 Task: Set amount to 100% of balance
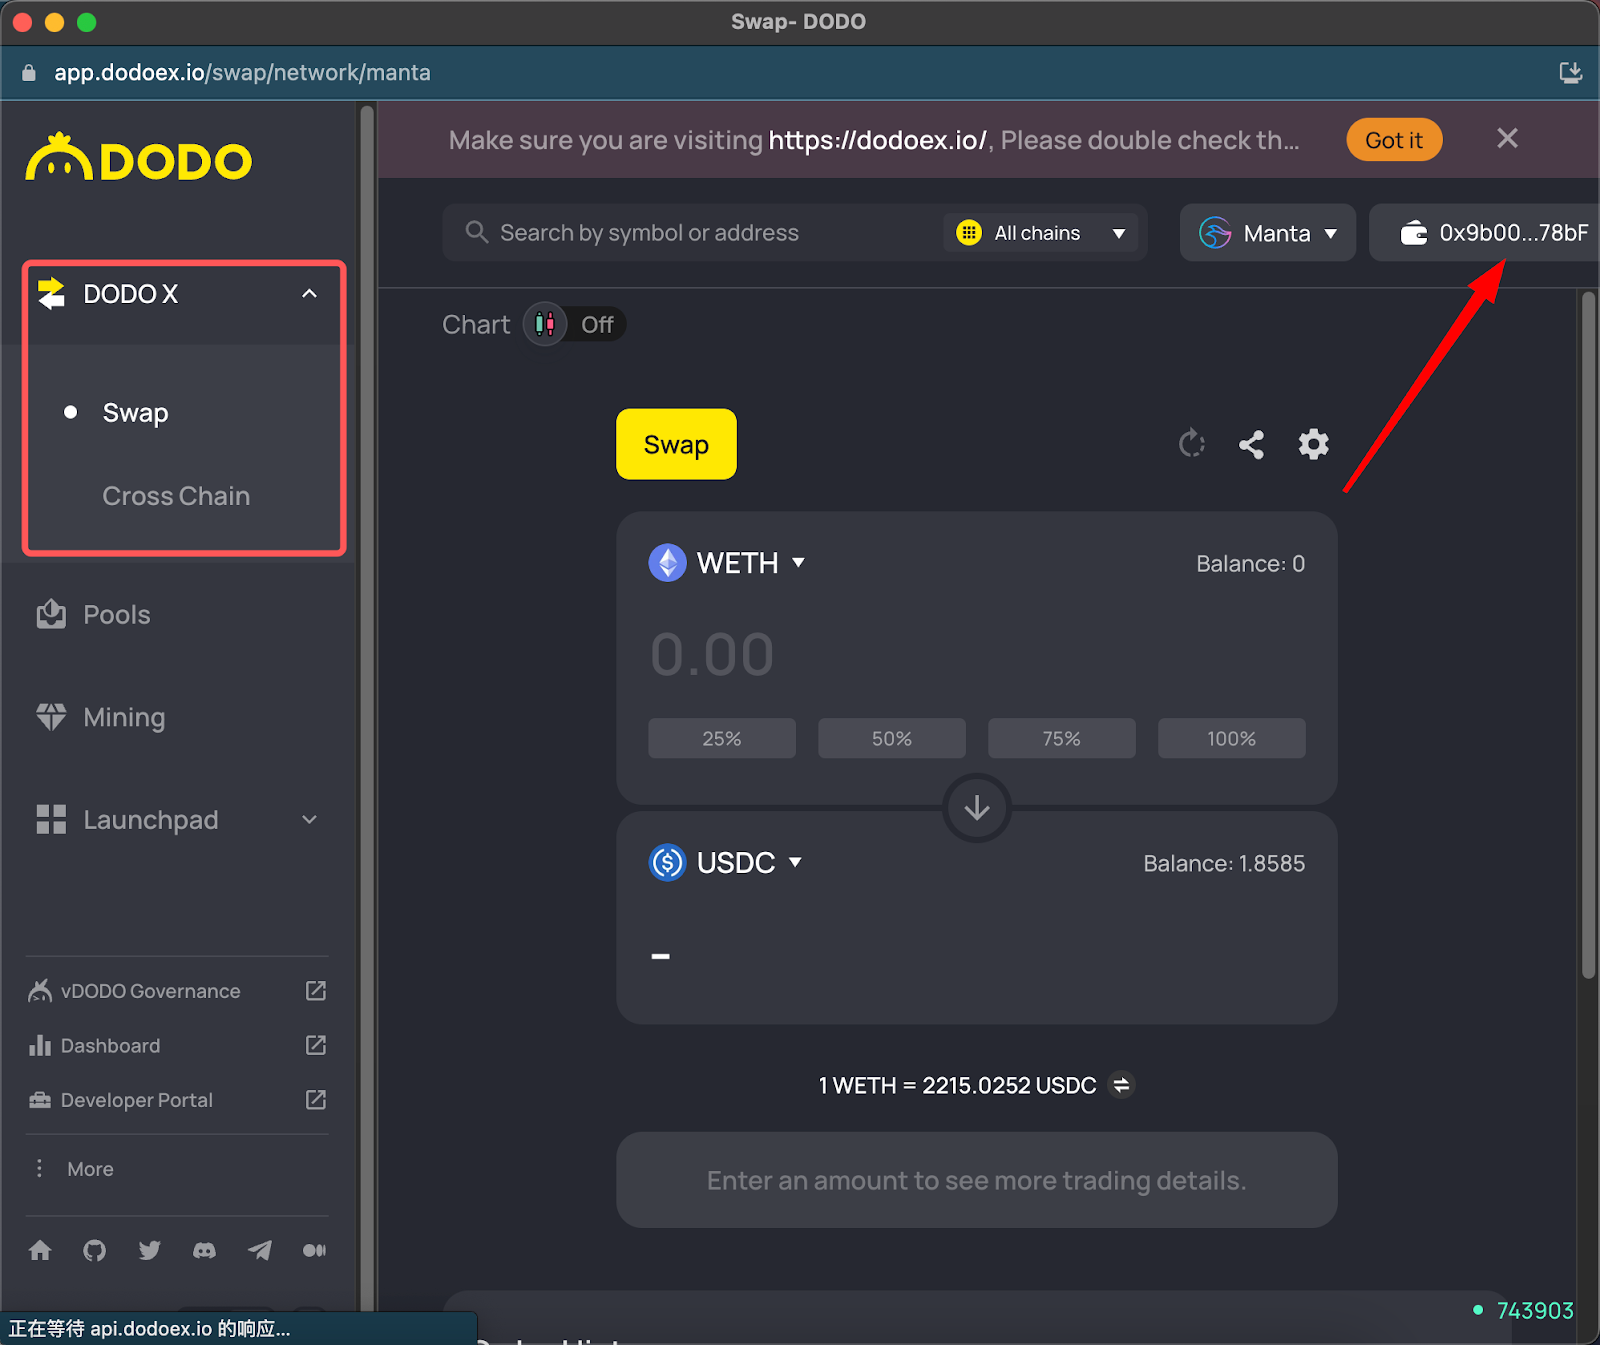pos(1232,738)
